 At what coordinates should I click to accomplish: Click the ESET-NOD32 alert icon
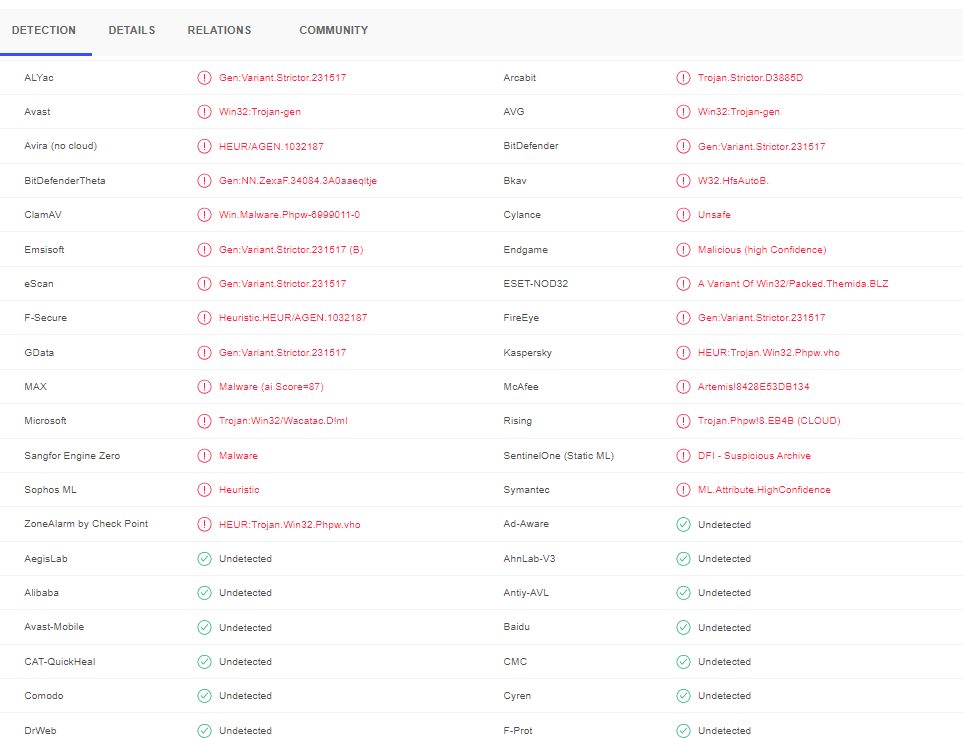(x=683, y=284)
